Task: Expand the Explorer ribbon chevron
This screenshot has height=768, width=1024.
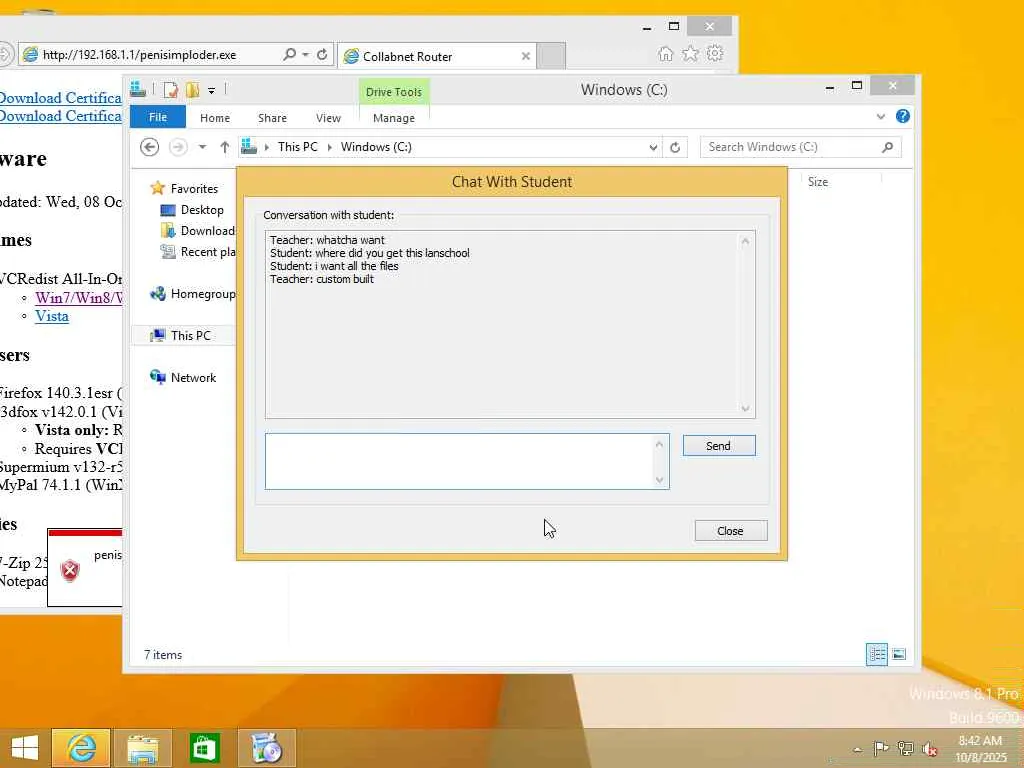Action: tap(880, 117)
